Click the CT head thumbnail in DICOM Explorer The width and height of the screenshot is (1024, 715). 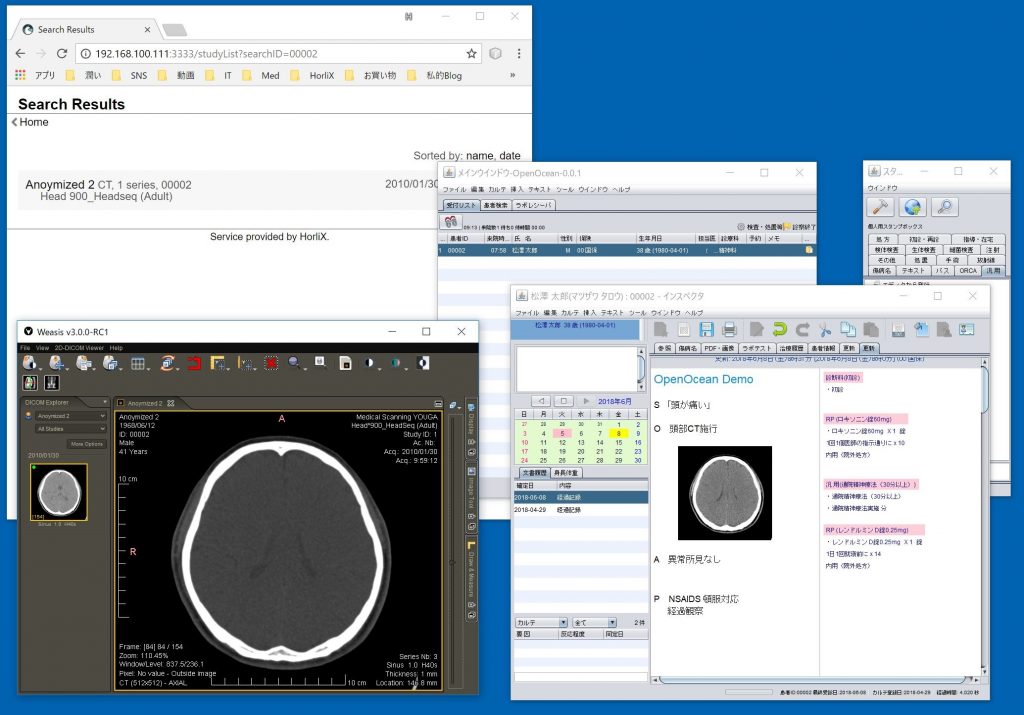pyautogui.click(x=58, y=492)
